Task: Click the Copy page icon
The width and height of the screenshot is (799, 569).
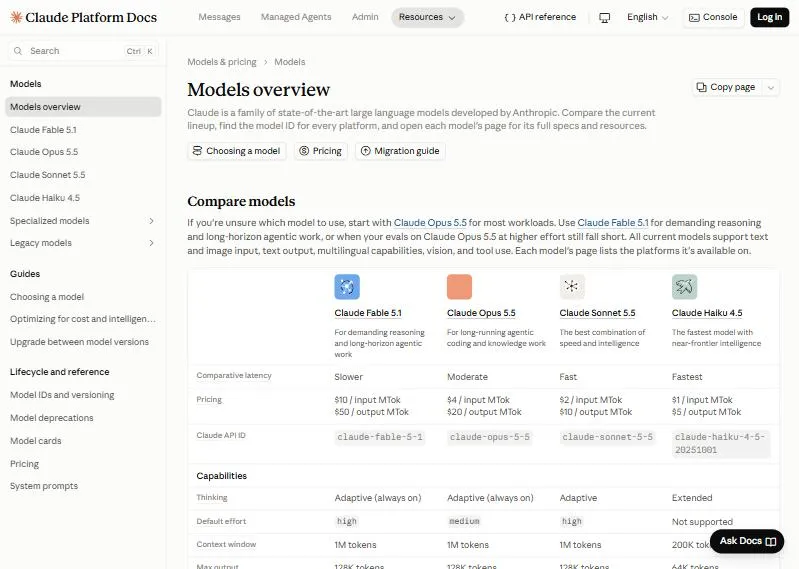Action: tap(702, 87)
